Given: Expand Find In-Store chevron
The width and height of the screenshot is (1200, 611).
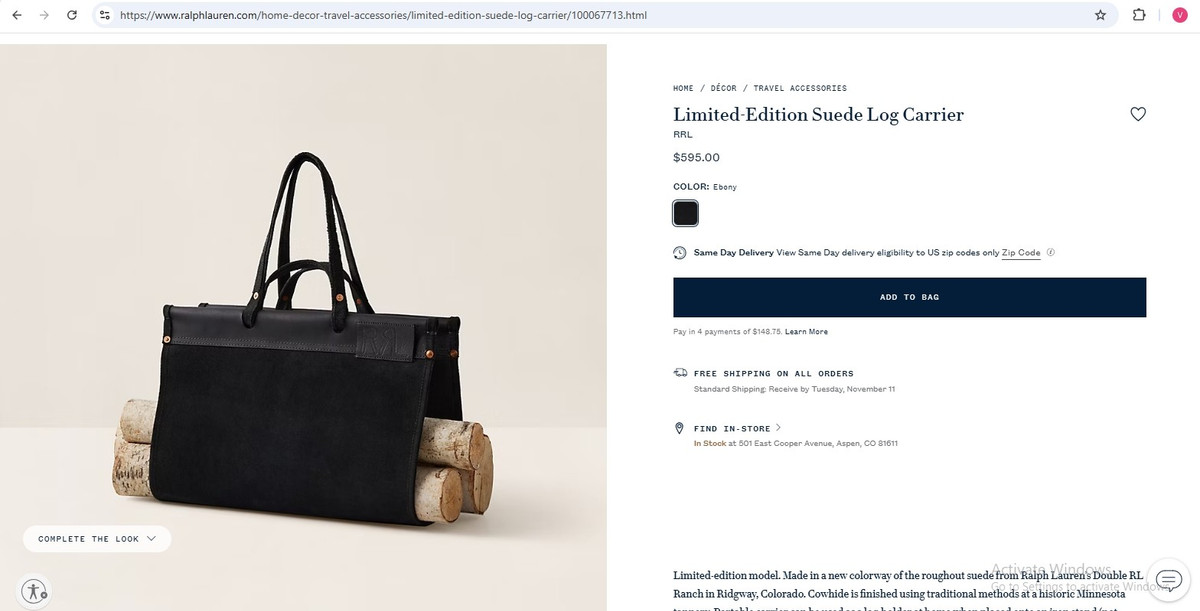Looking at the screenshot, I should point(778,428).
